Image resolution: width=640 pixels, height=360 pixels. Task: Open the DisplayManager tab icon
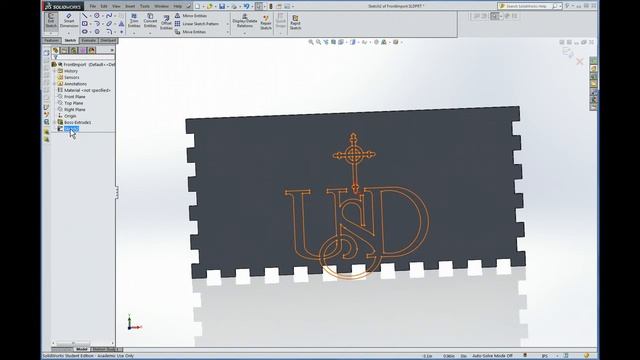pyautogui.click(x=92, y=50)
